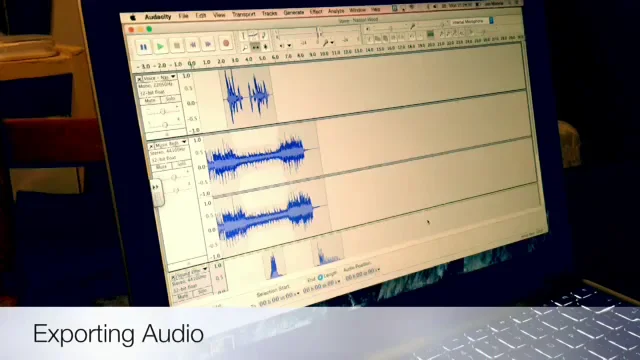Click the Audio Position time field

coord(362,275)
